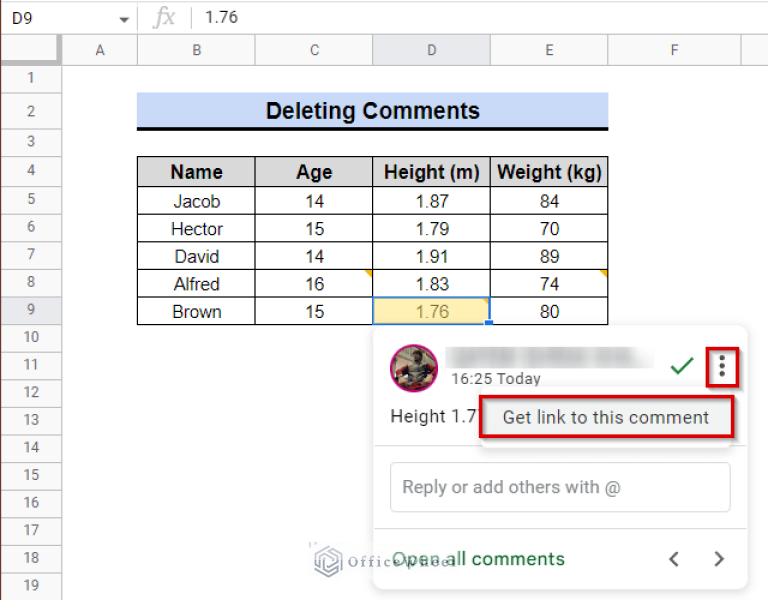Screen dimensions: 768x600
Task: Select the cell containing Alfred
Action: [x=196, y=284]
